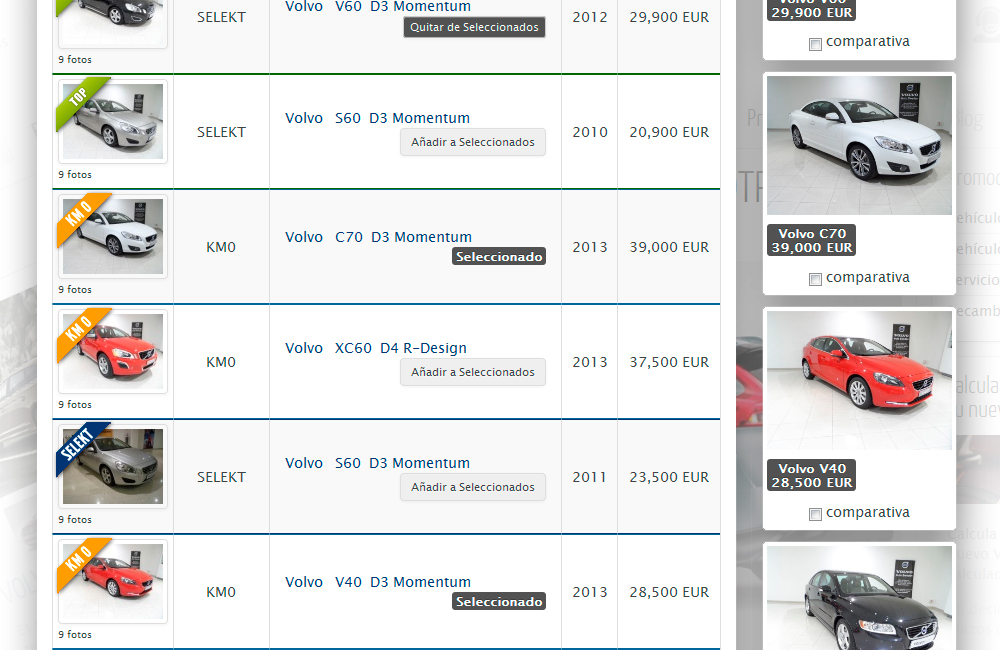Viewport: 1000px width, 650px height.
Task: Open the Volvo XC60 D4 R-Design link
Action: point(376,348)
